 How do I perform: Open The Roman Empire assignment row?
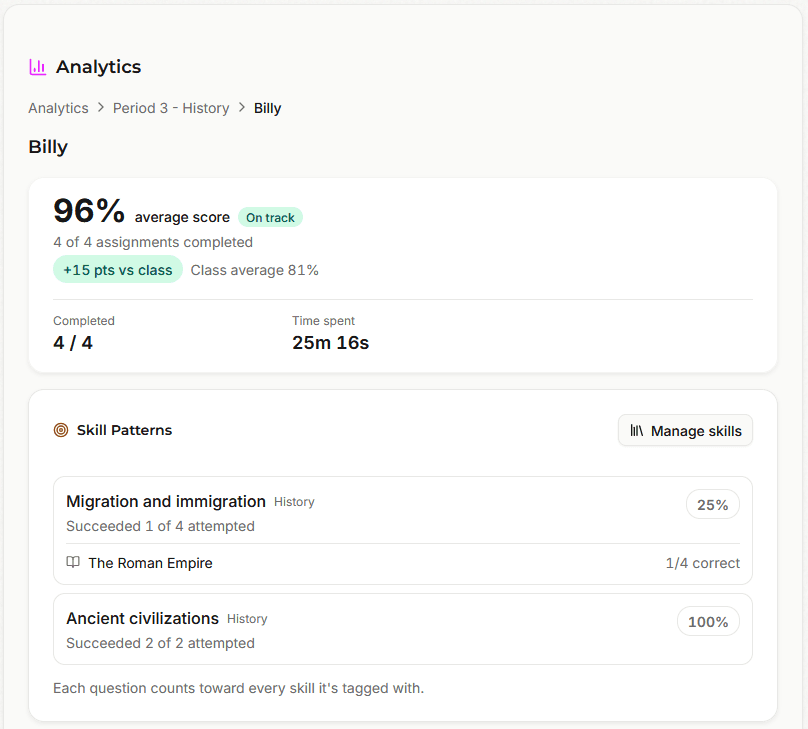point(403,563)
